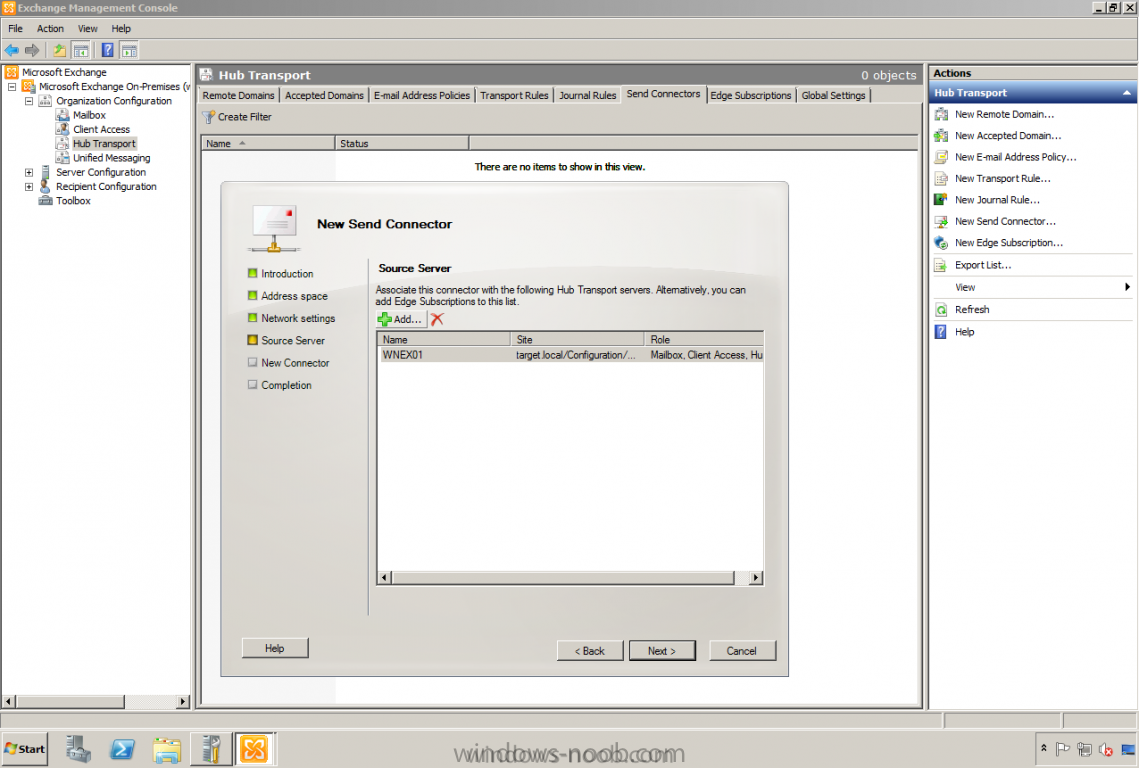Switch to the Accepted Domains tab
1139x768 pixels.
point(324,95)
